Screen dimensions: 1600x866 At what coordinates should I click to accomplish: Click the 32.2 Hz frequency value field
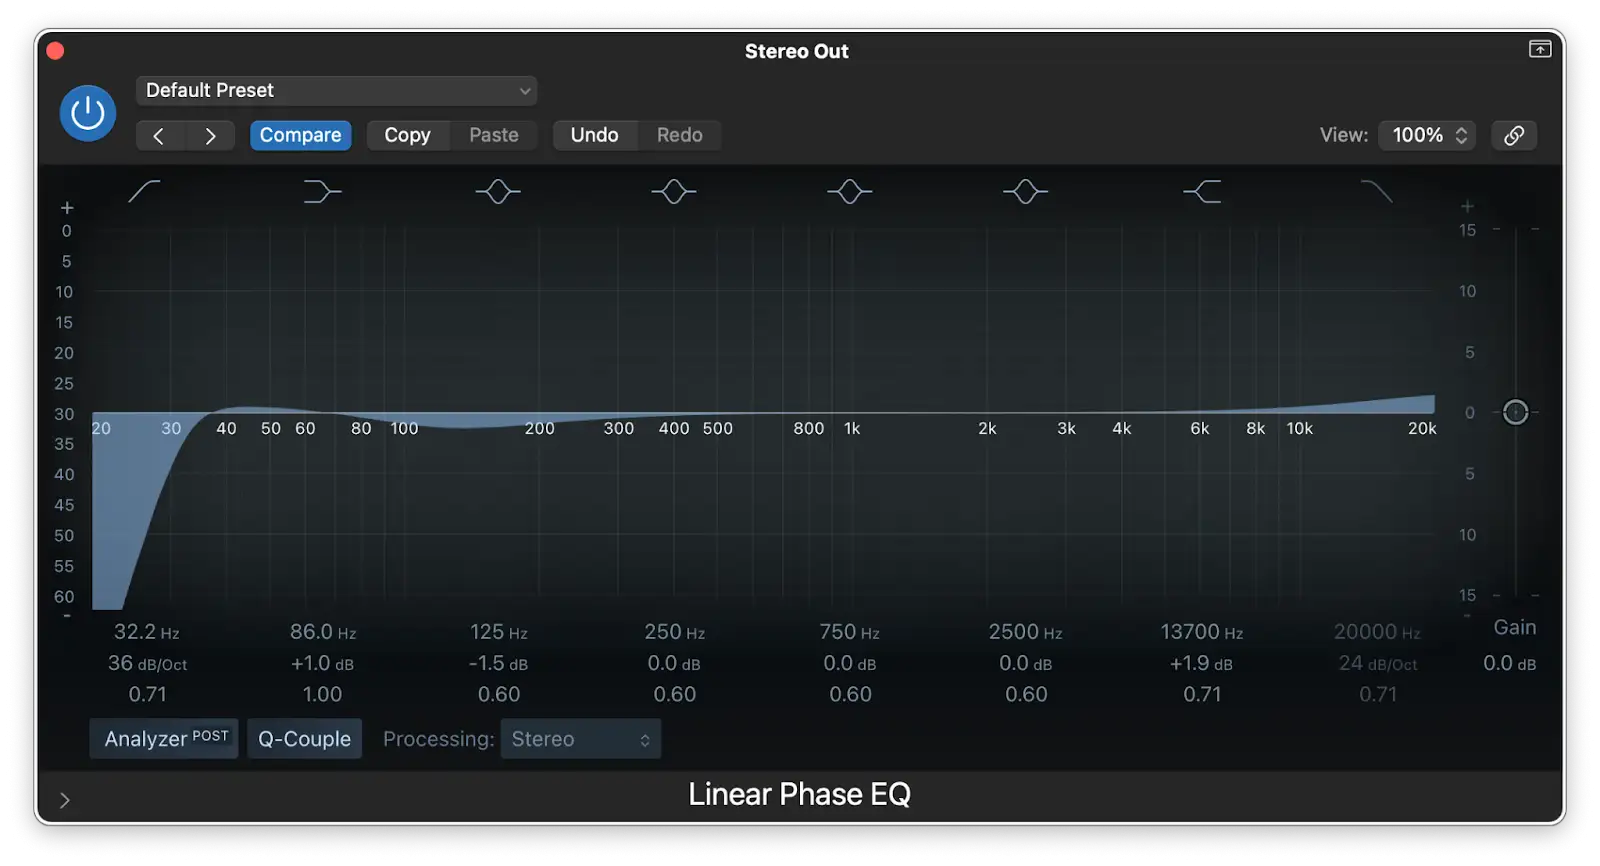tap(146, 632)
